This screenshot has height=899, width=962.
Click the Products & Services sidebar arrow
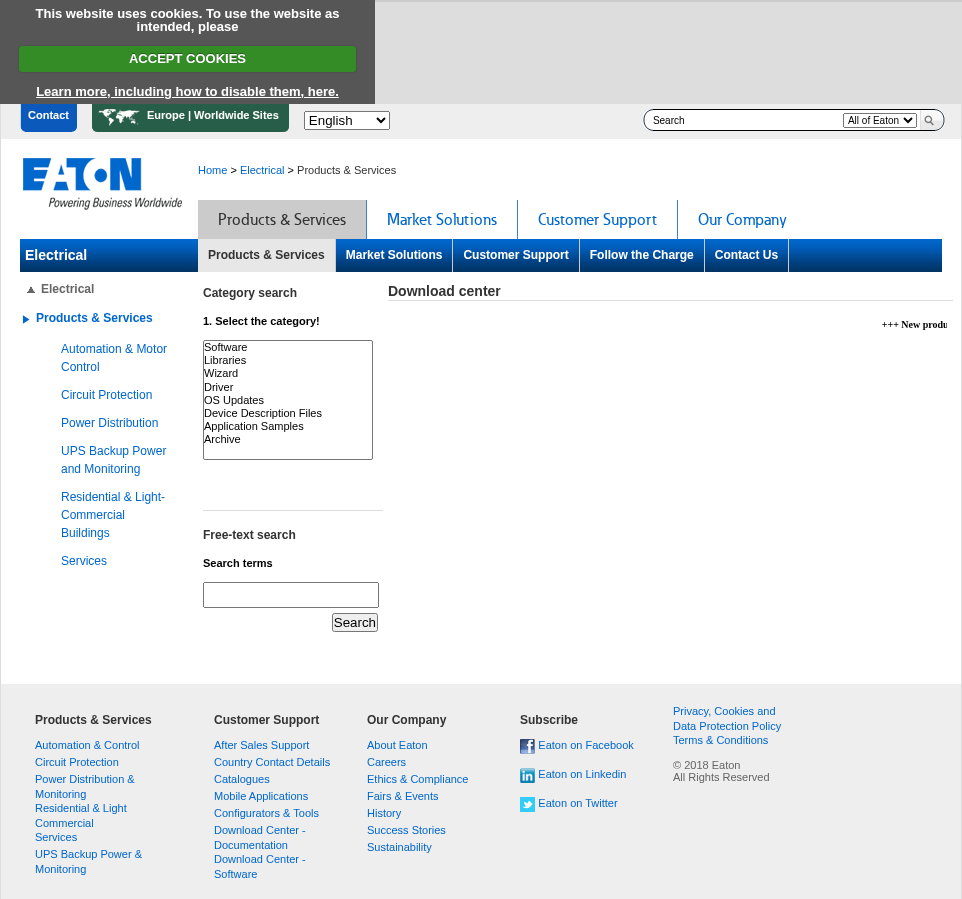click(26, 319)
